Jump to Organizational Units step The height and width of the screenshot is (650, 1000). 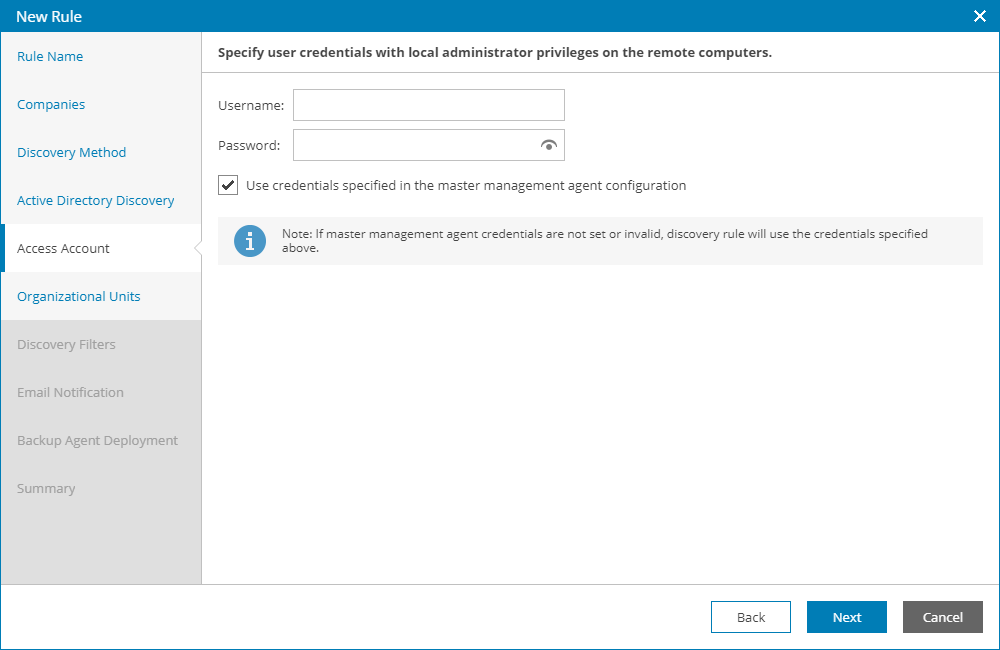click(79, 297)
